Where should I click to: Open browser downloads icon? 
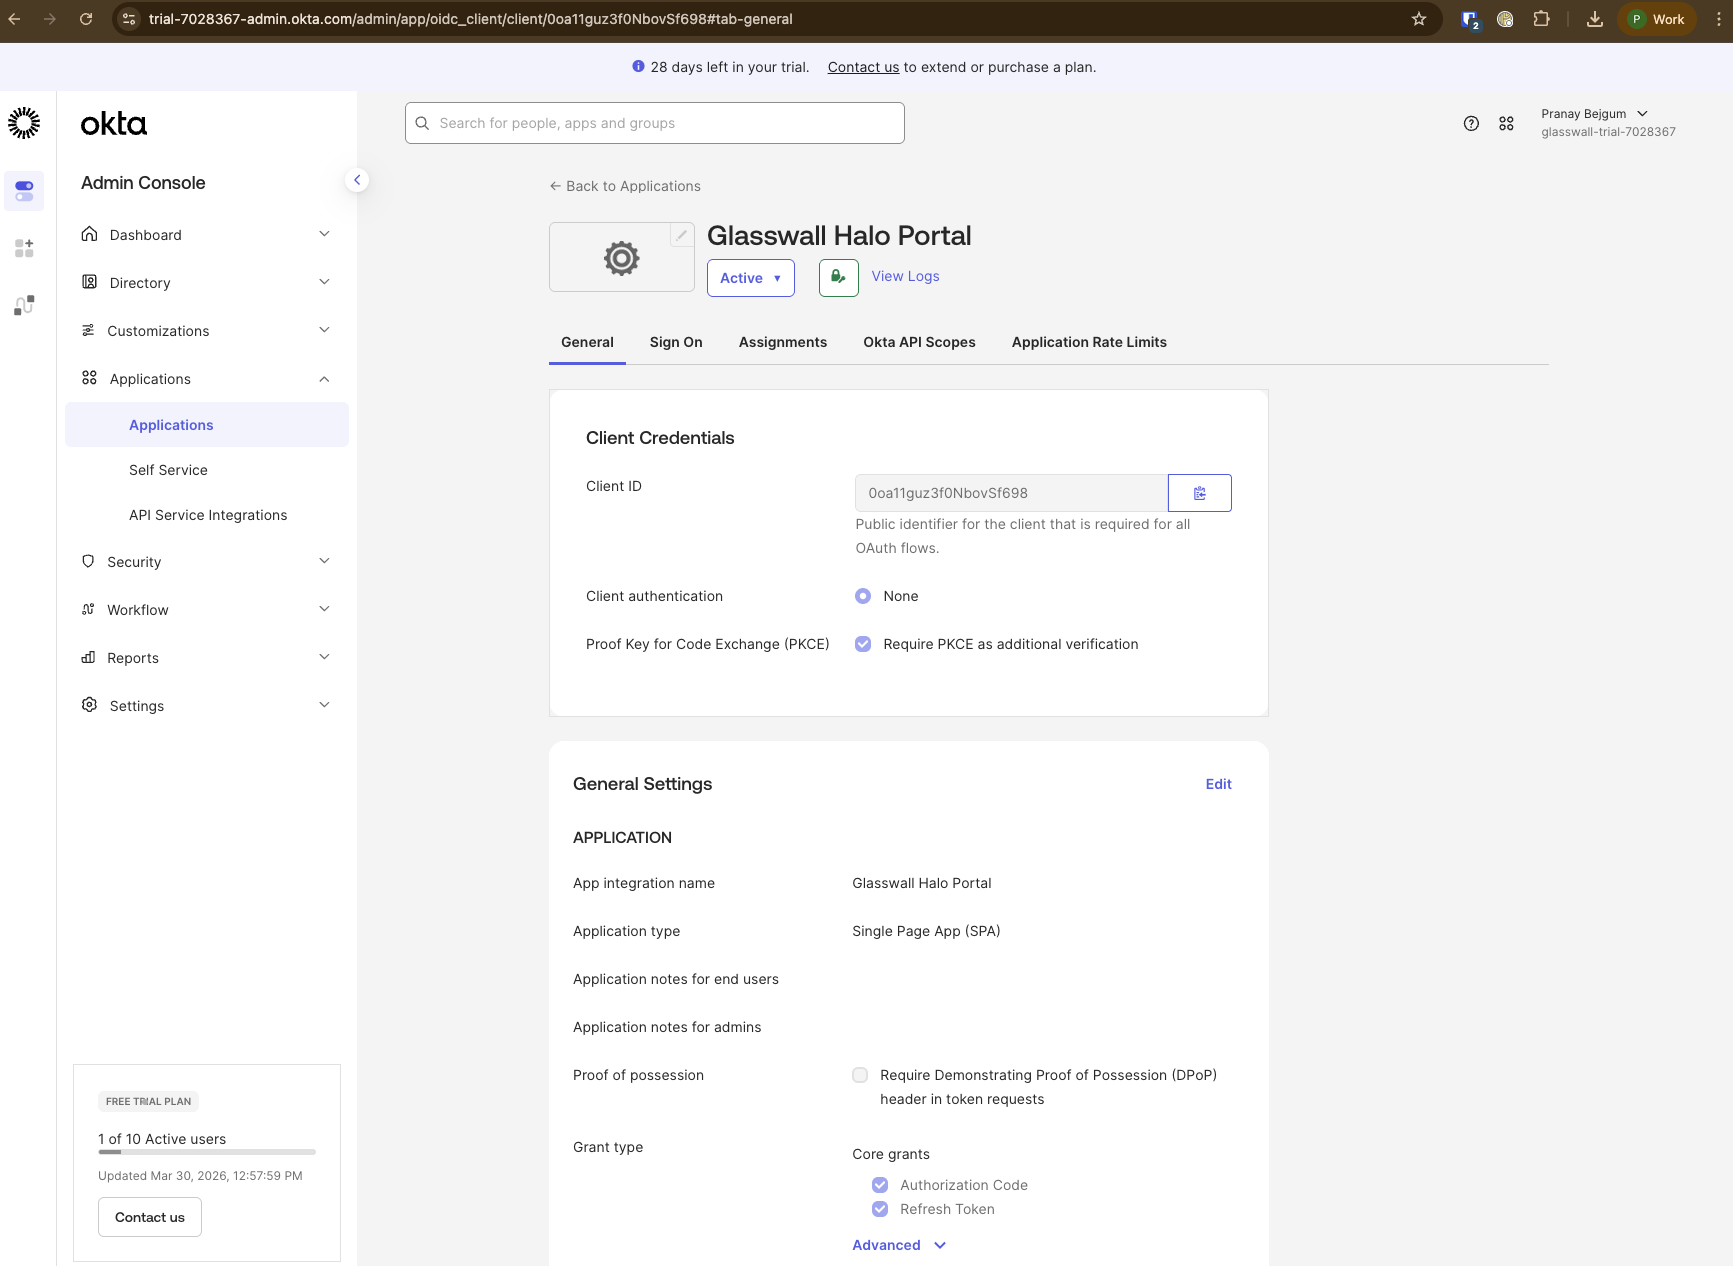point(1595,19)
